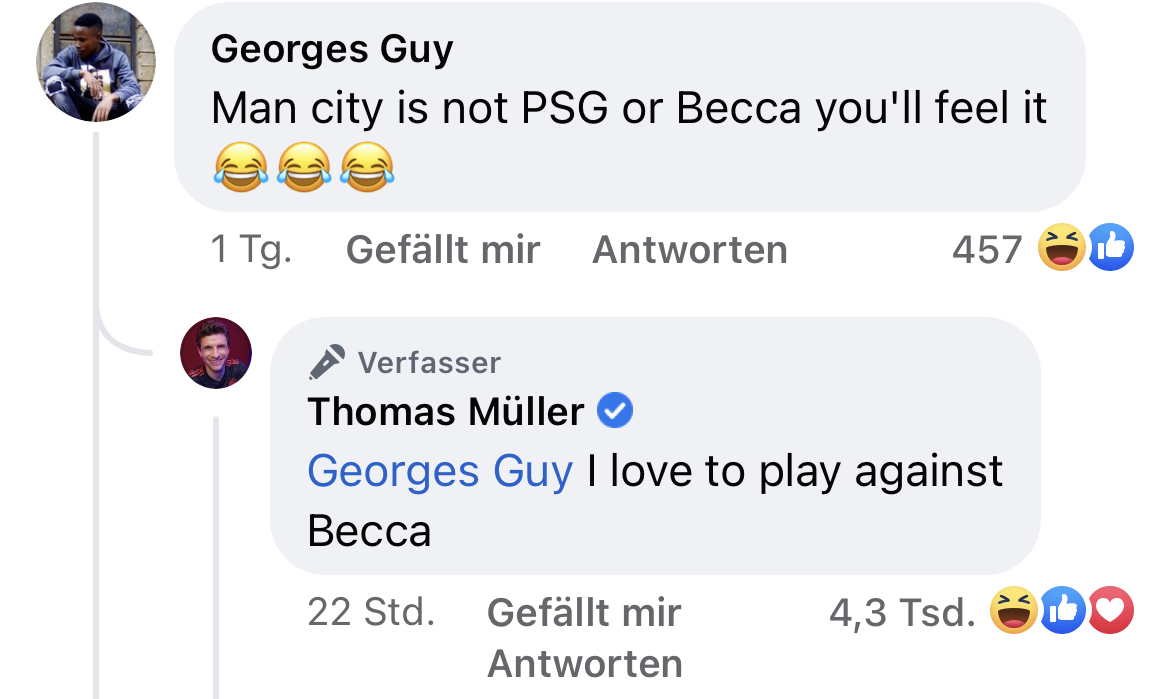The height and width of the screenshot is (699, 1170).
Task: Reply to Georges Guy's comment via "Antworten"
Action: coord(689,249)
